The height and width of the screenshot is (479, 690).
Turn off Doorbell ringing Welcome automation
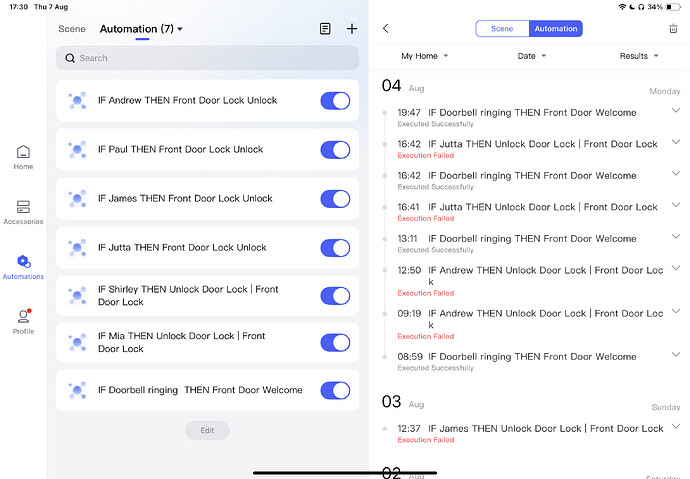click(x=335, y=390)
